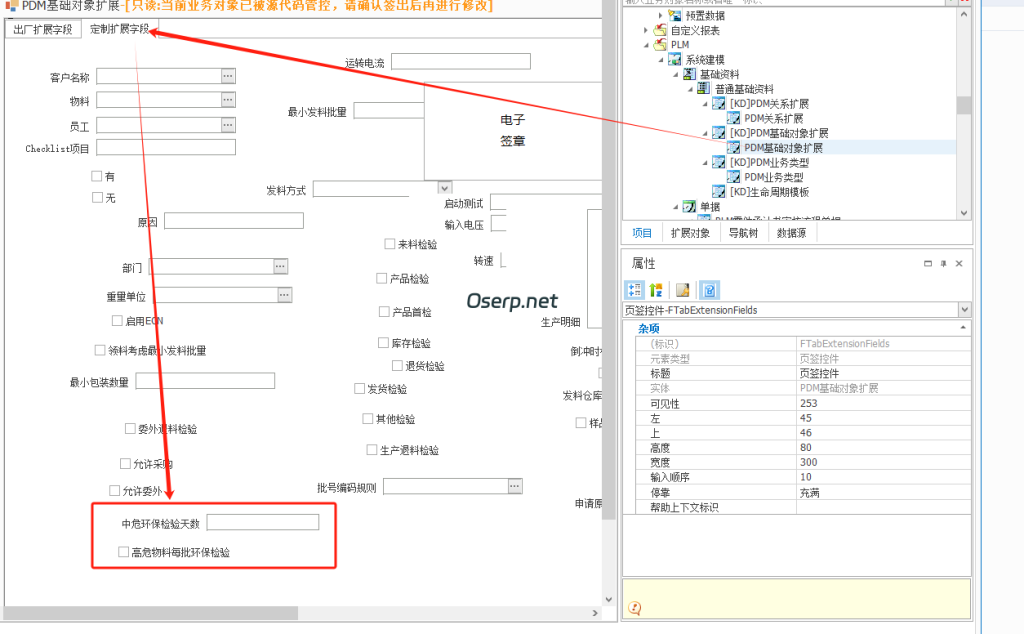
Task: Switch to the 出厂扩展字段 tab
Action: click(x=40, y=29)
